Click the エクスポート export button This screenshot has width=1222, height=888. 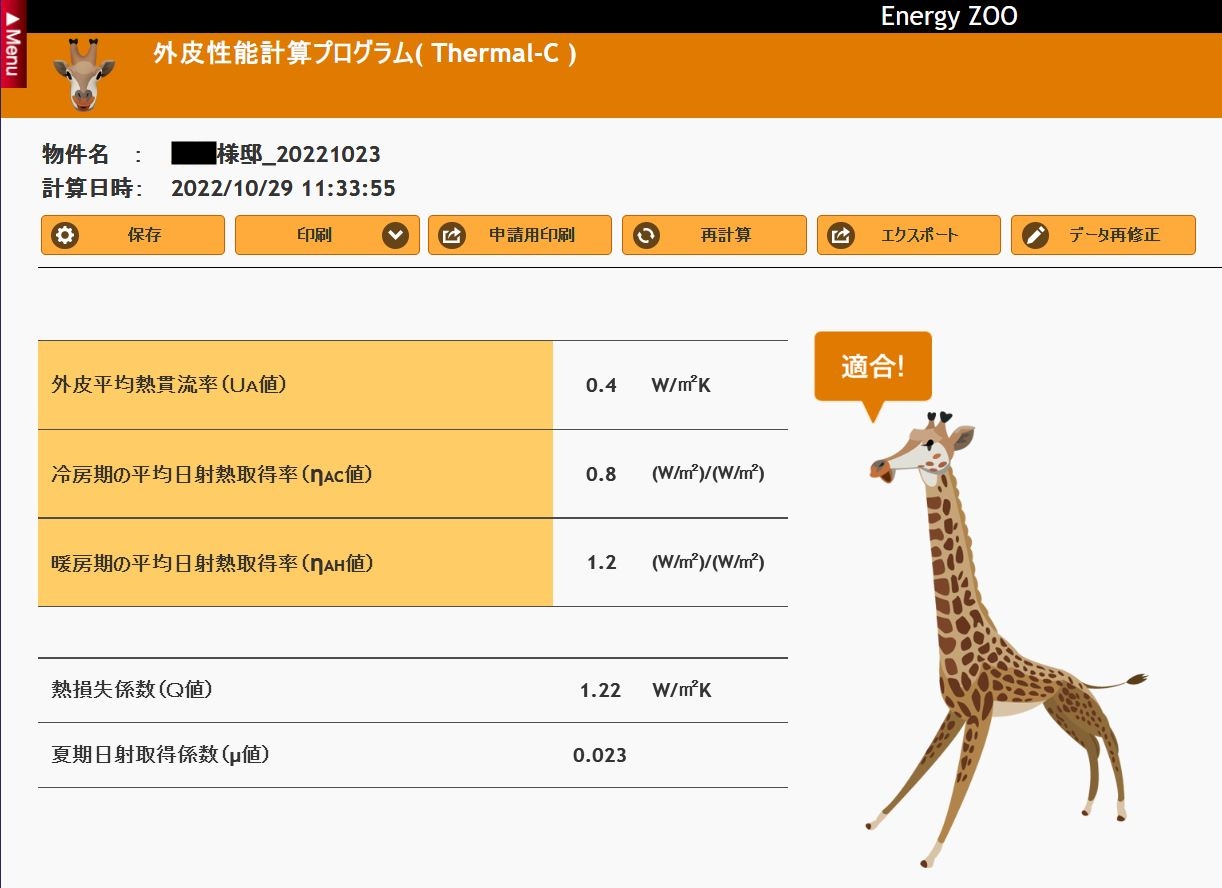click(908, 235)
